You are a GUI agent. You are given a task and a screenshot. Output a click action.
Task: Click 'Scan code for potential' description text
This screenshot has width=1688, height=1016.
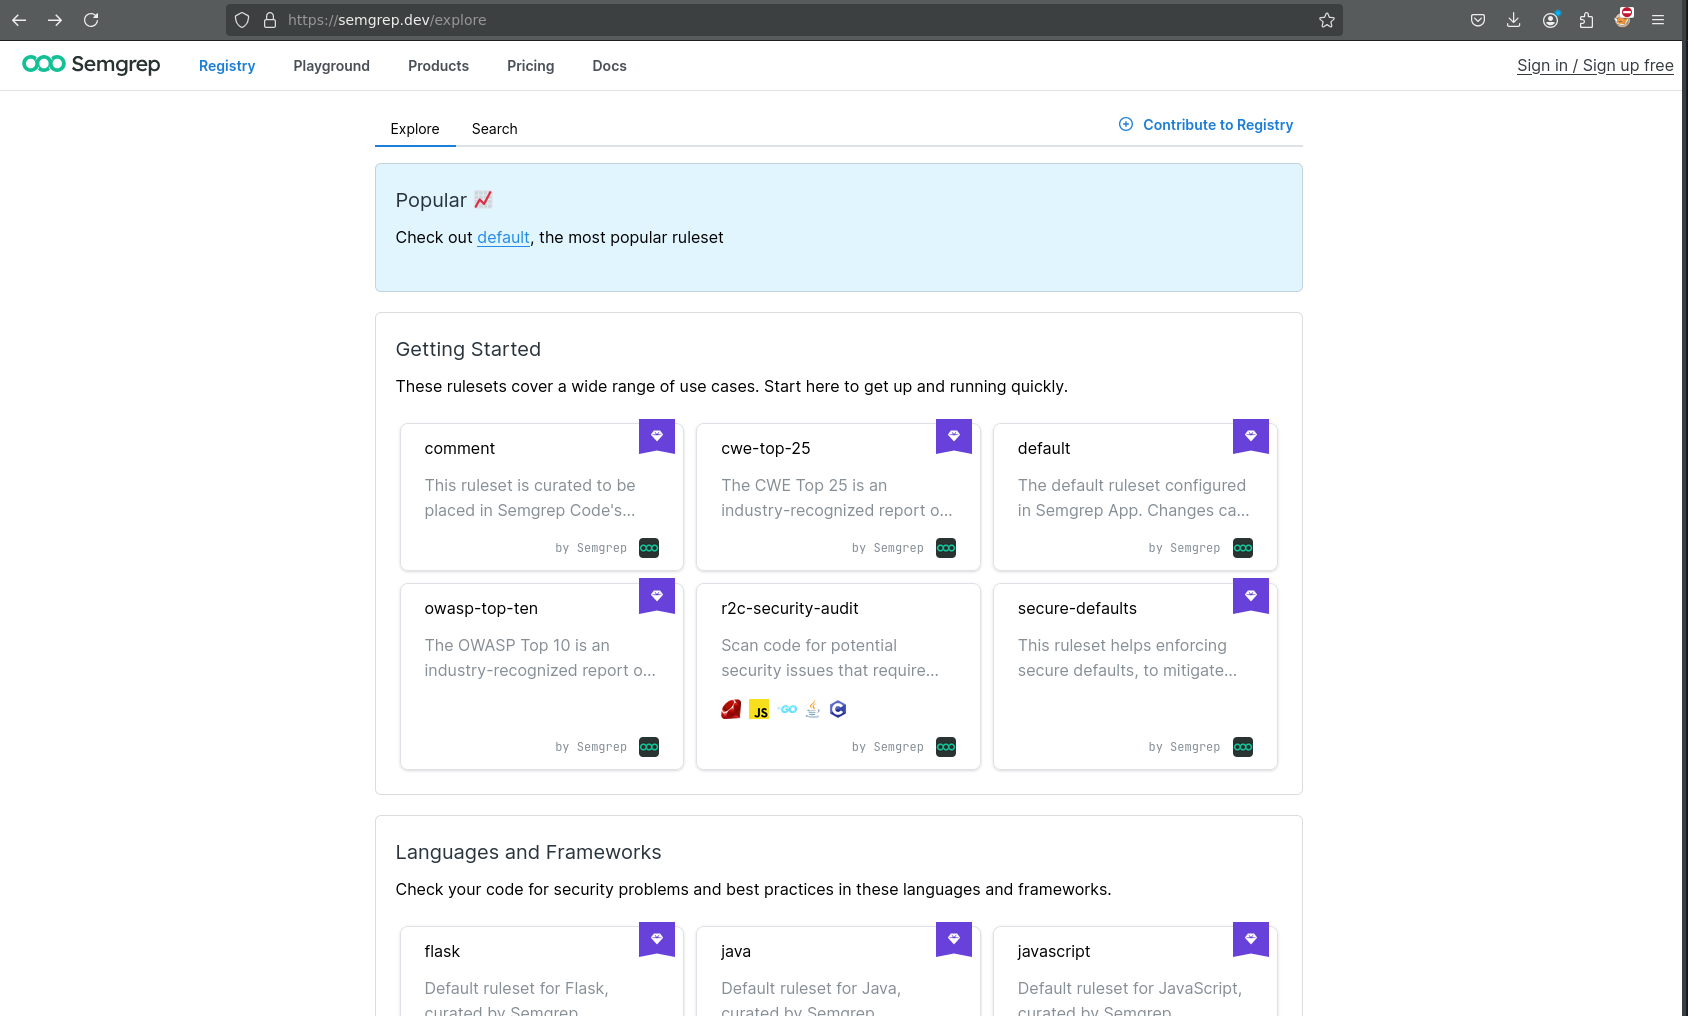coord(809,645)
